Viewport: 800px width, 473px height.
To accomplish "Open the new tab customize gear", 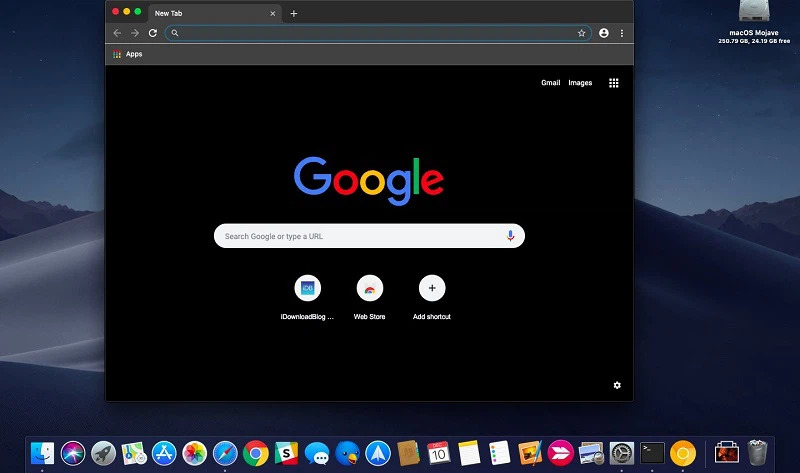I will click(617, 385).
